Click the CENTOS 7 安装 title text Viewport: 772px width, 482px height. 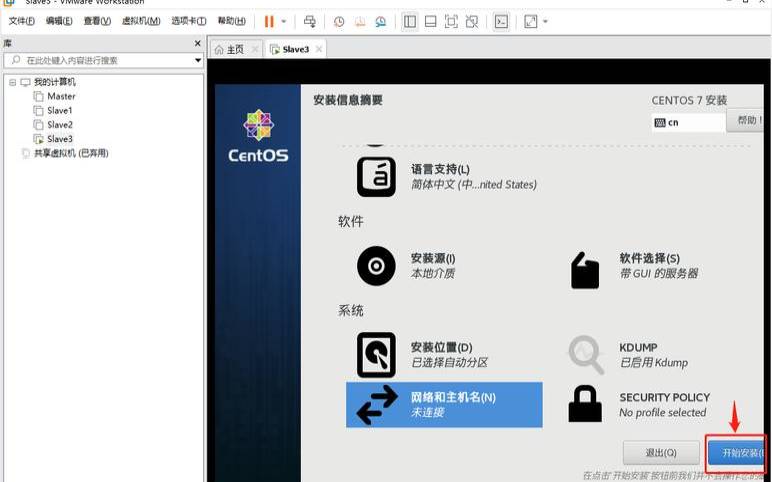coord(689,100)
